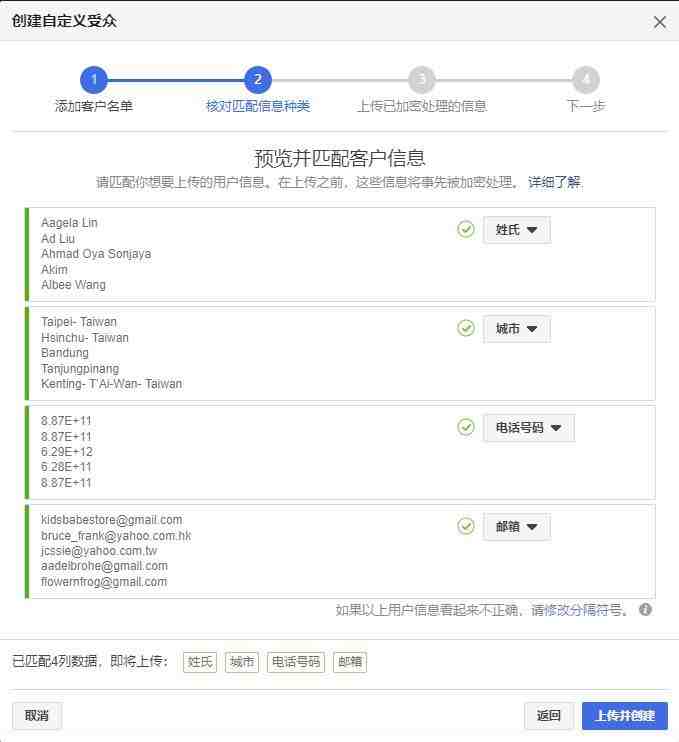Click the green check icon next to 邮箱
The width and height of the screenshot is (679, 742).
(x=466, y=526)
